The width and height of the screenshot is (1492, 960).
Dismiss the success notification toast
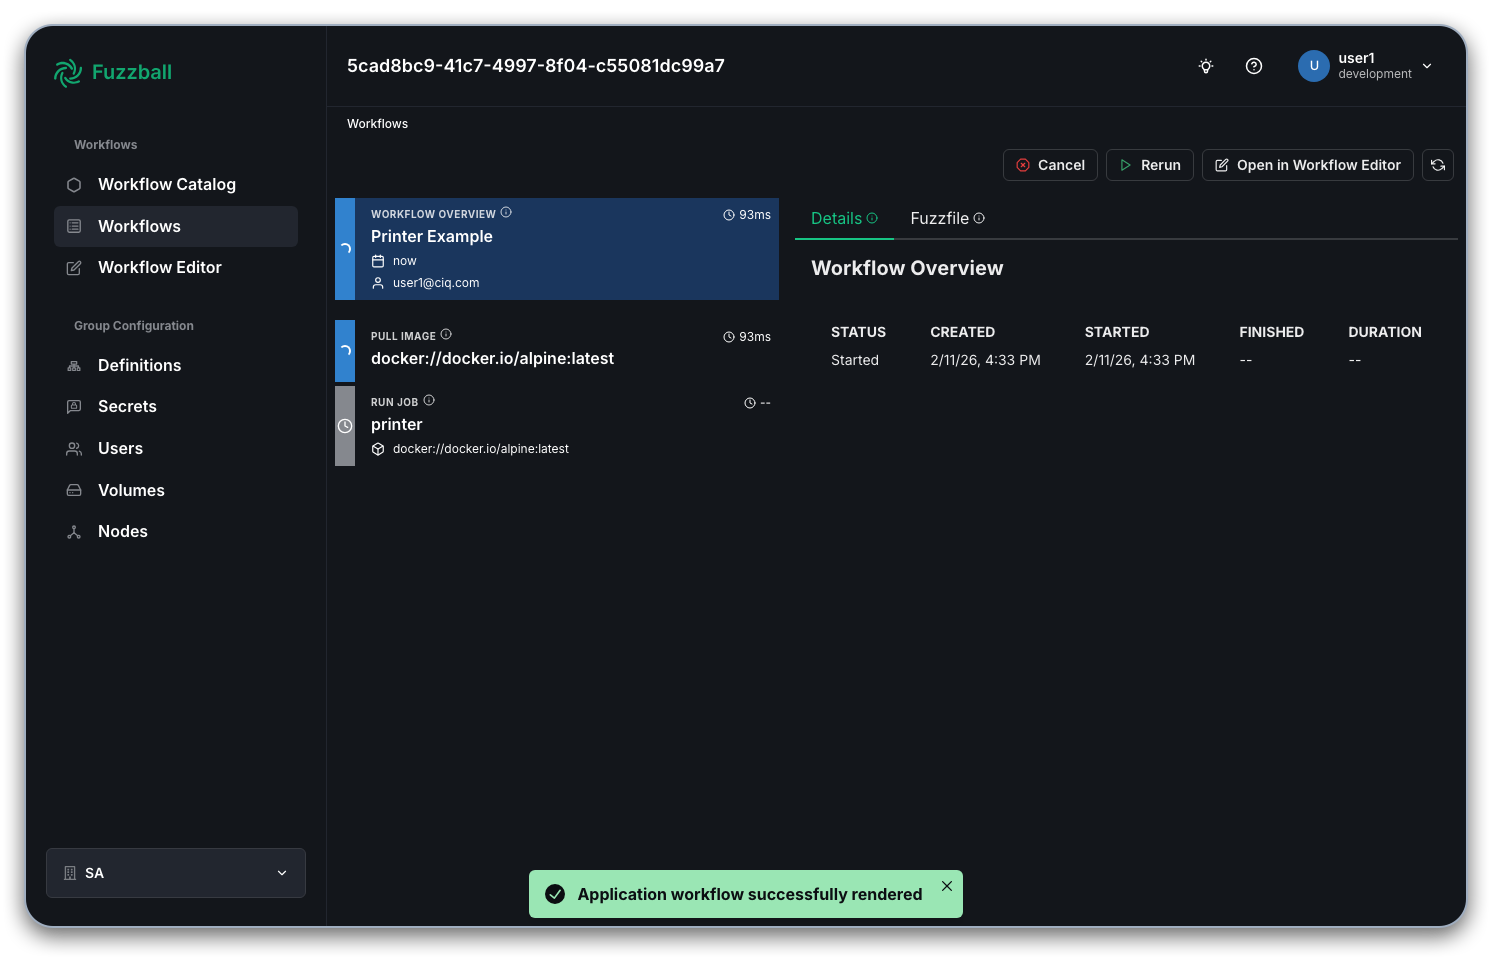click(x=946, y=886)
